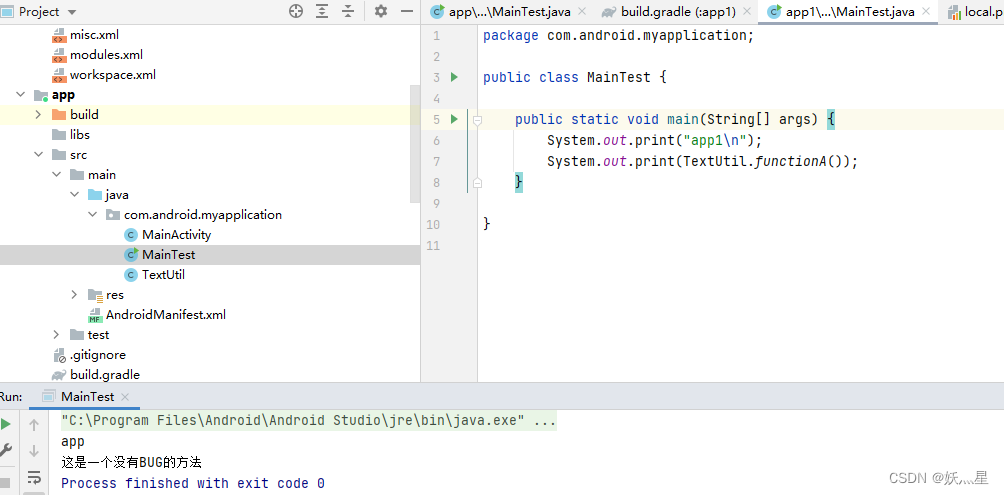Click the MainTest icon in the project tree

(x=131, y=254)
